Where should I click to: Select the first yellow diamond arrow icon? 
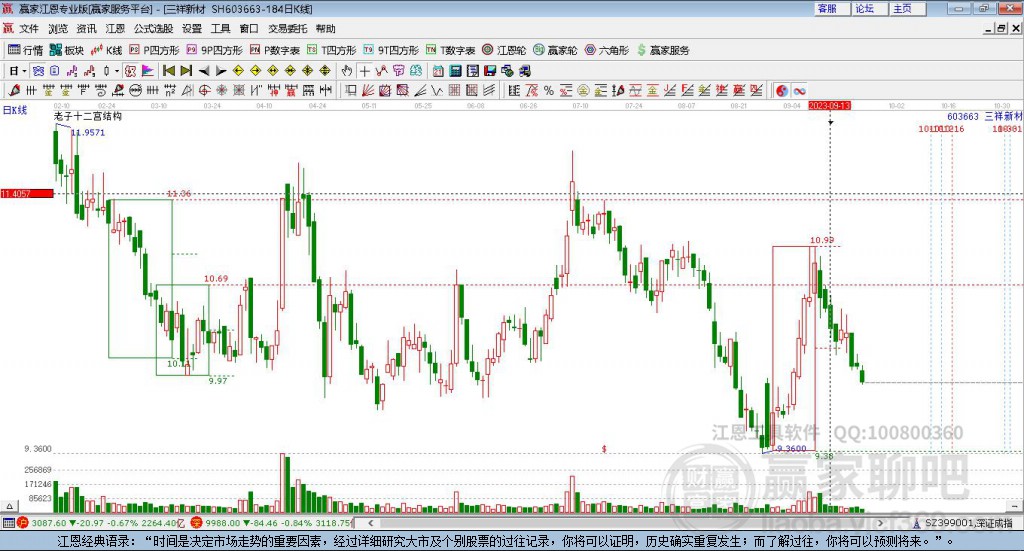tap(238, 71)
